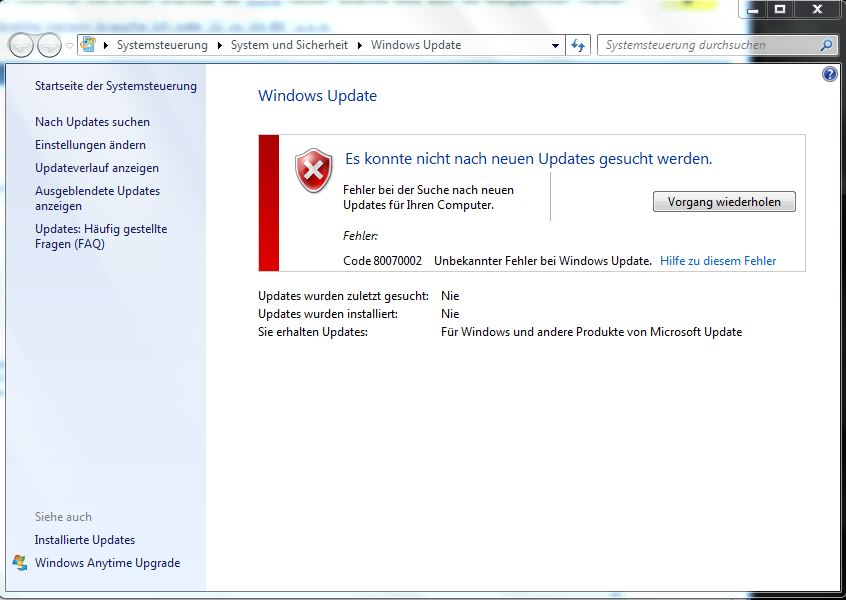This screenshot has height=600, width=846.
Task: Select the Systemsteuerung breadcrumb
Action: click(162, 45)
